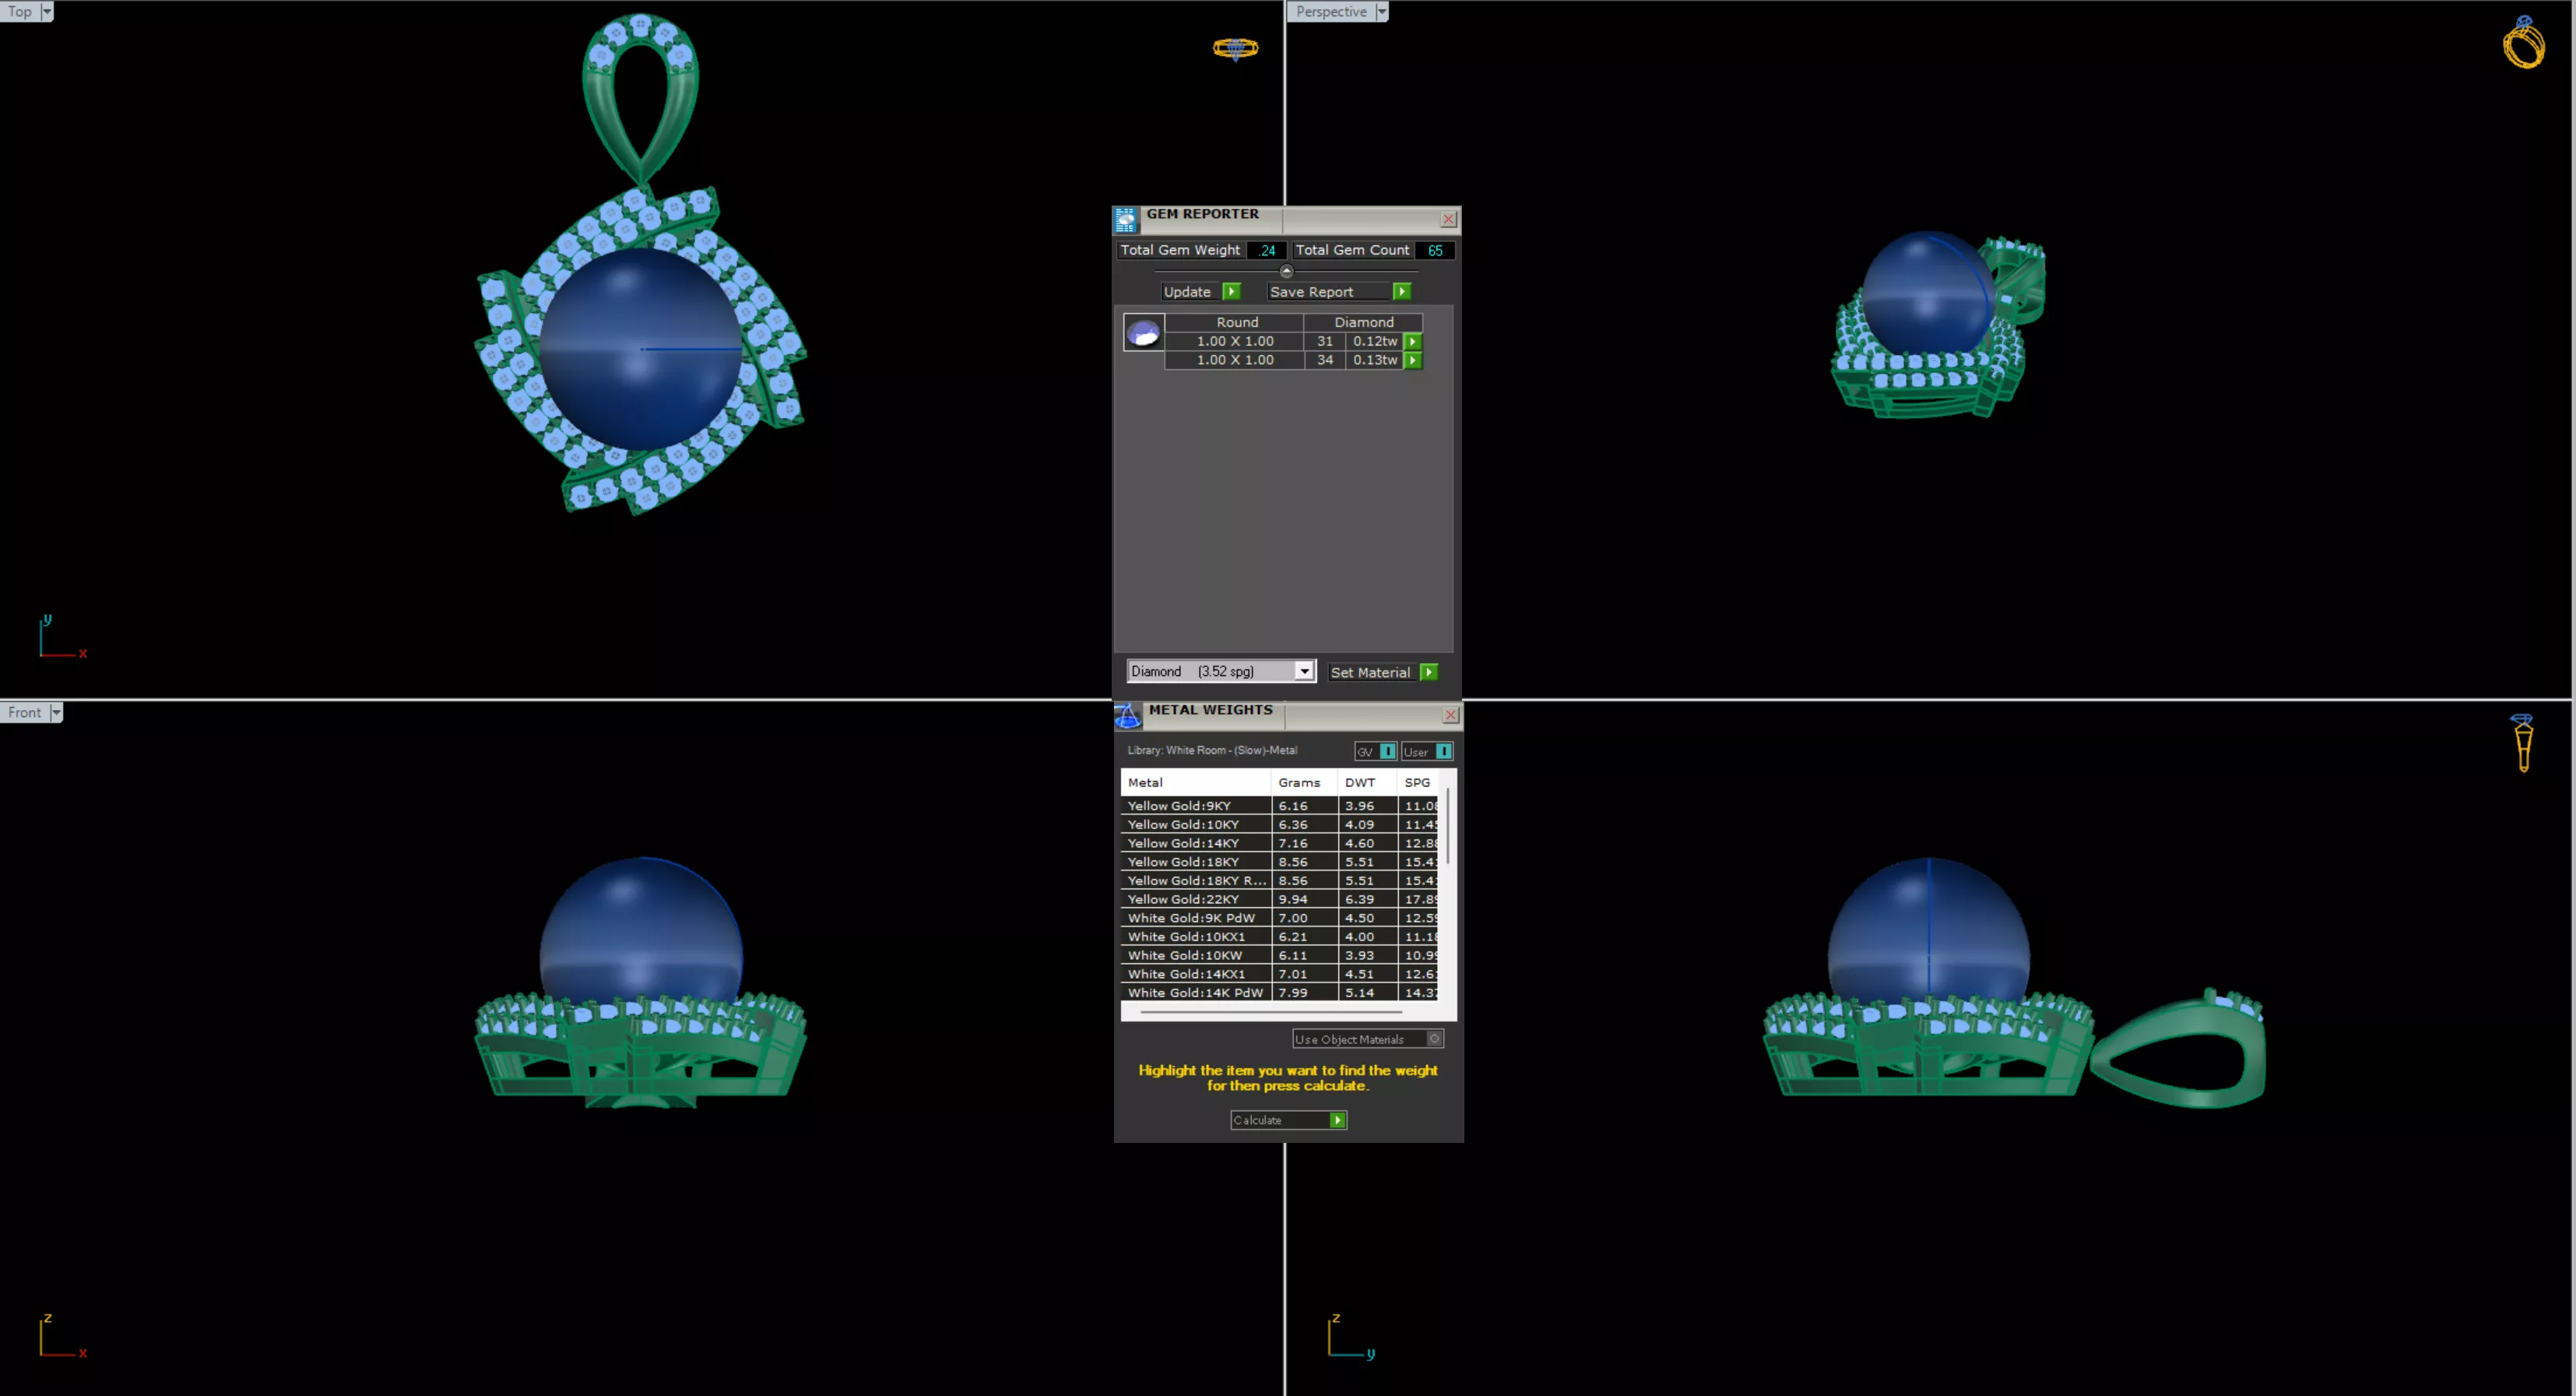Select the Yellow Gold:22KY row
This screenshot has width=2576, height=1396.
(x=1279, y=899)
